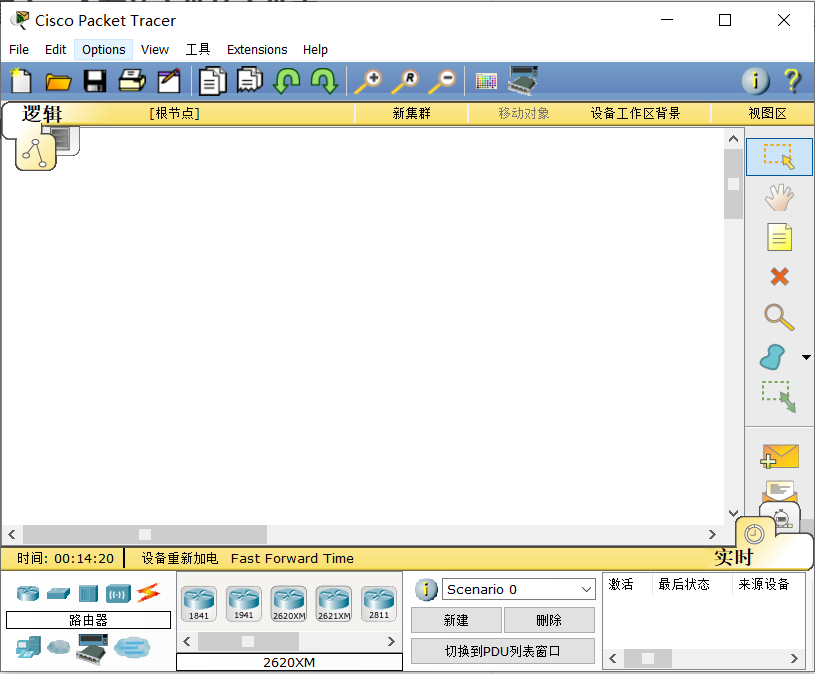Choose the red X Delete tool
Viewport: 815px width, 674px height.
(779, 276)
